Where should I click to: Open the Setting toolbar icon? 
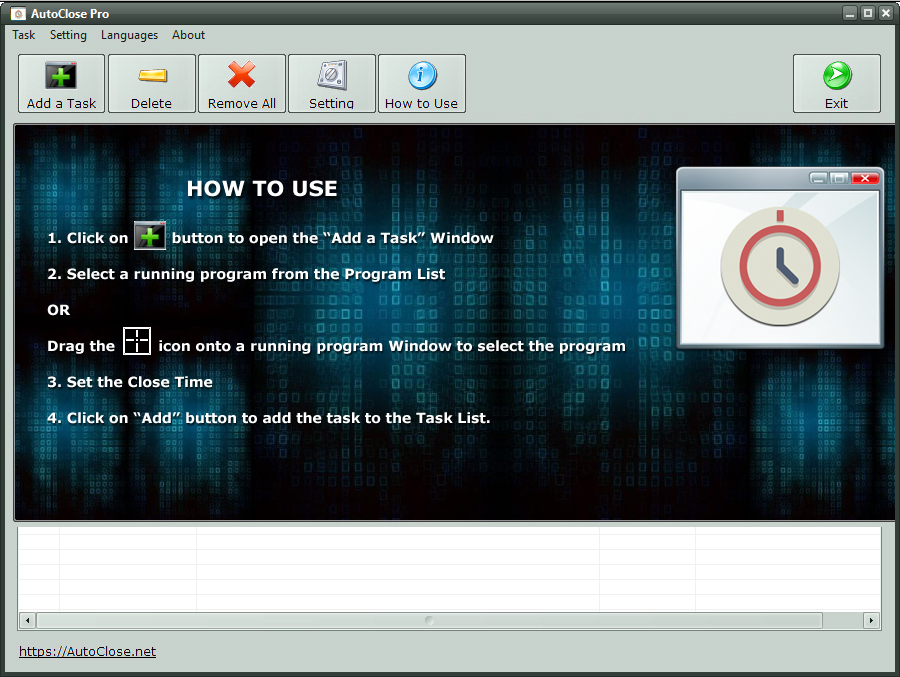pyautogui.click(x=331, y=76)
